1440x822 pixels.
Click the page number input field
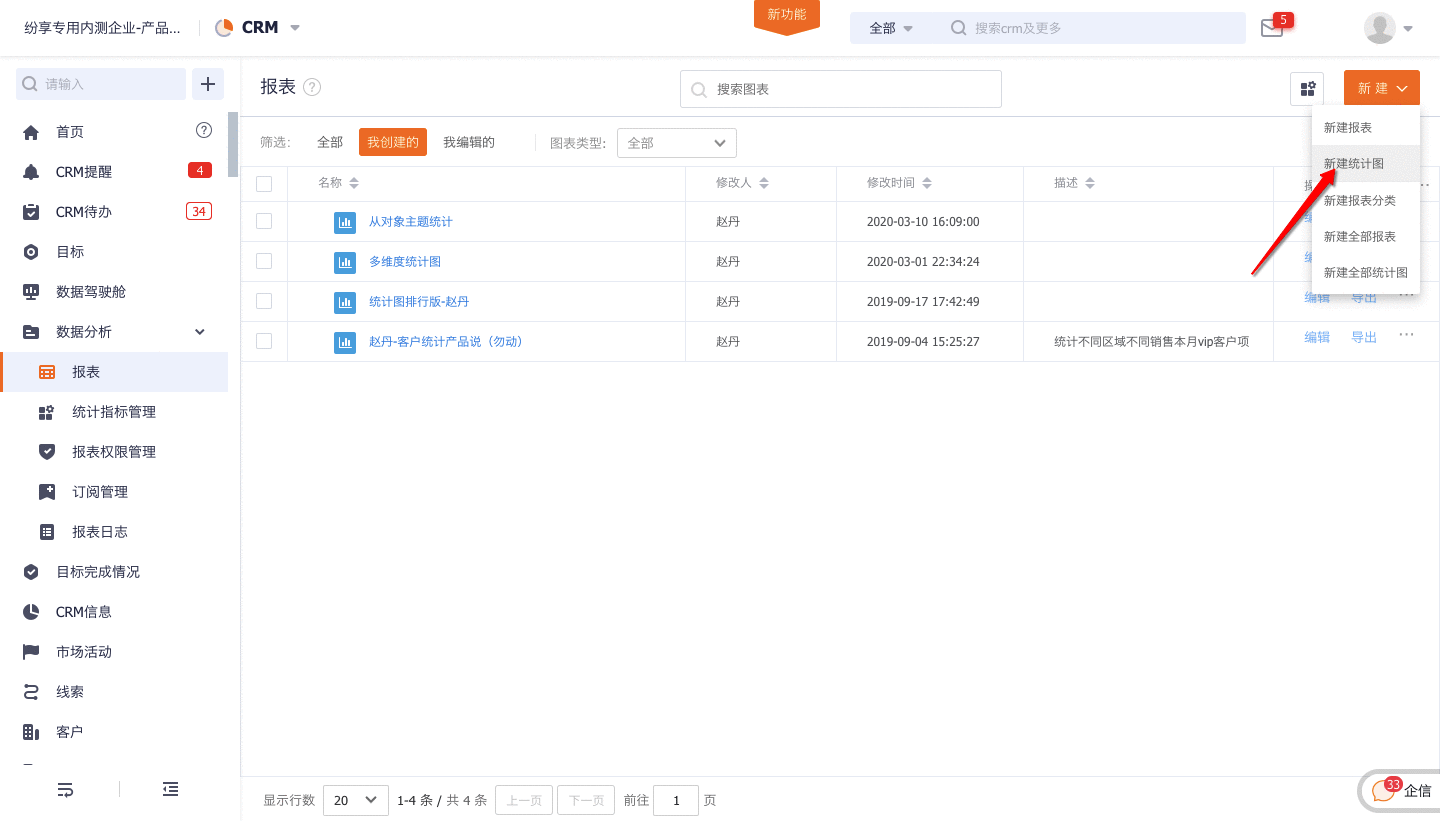(x=676, y=800)
